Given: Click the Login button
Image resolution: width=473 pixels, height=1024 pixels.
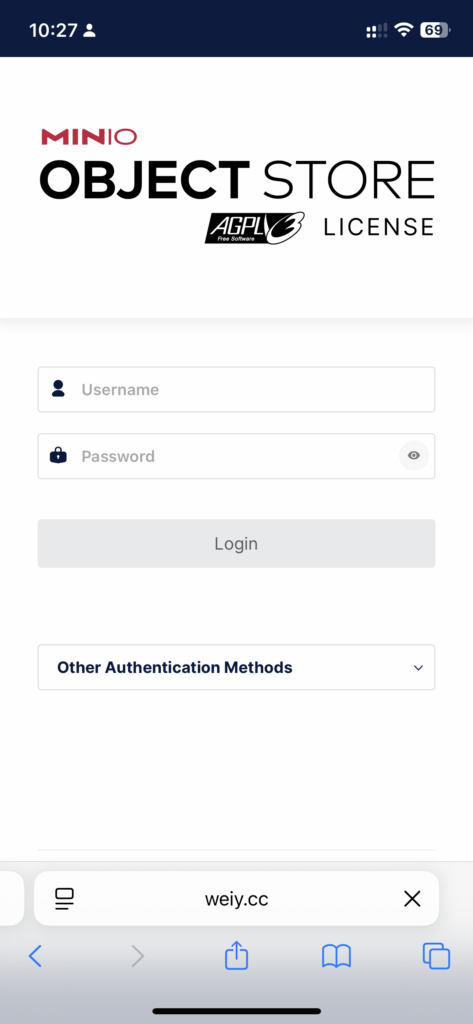Looking at the screenshot, I should coord(236,543).
